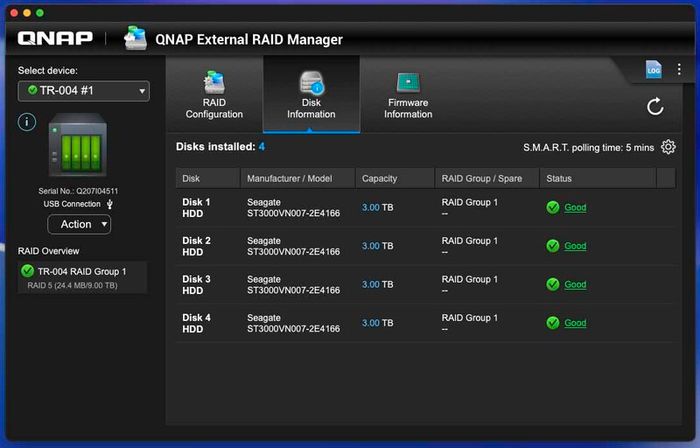Click the Status column header
This screenshot has height=448, width=700.
(x=598, y=178)
